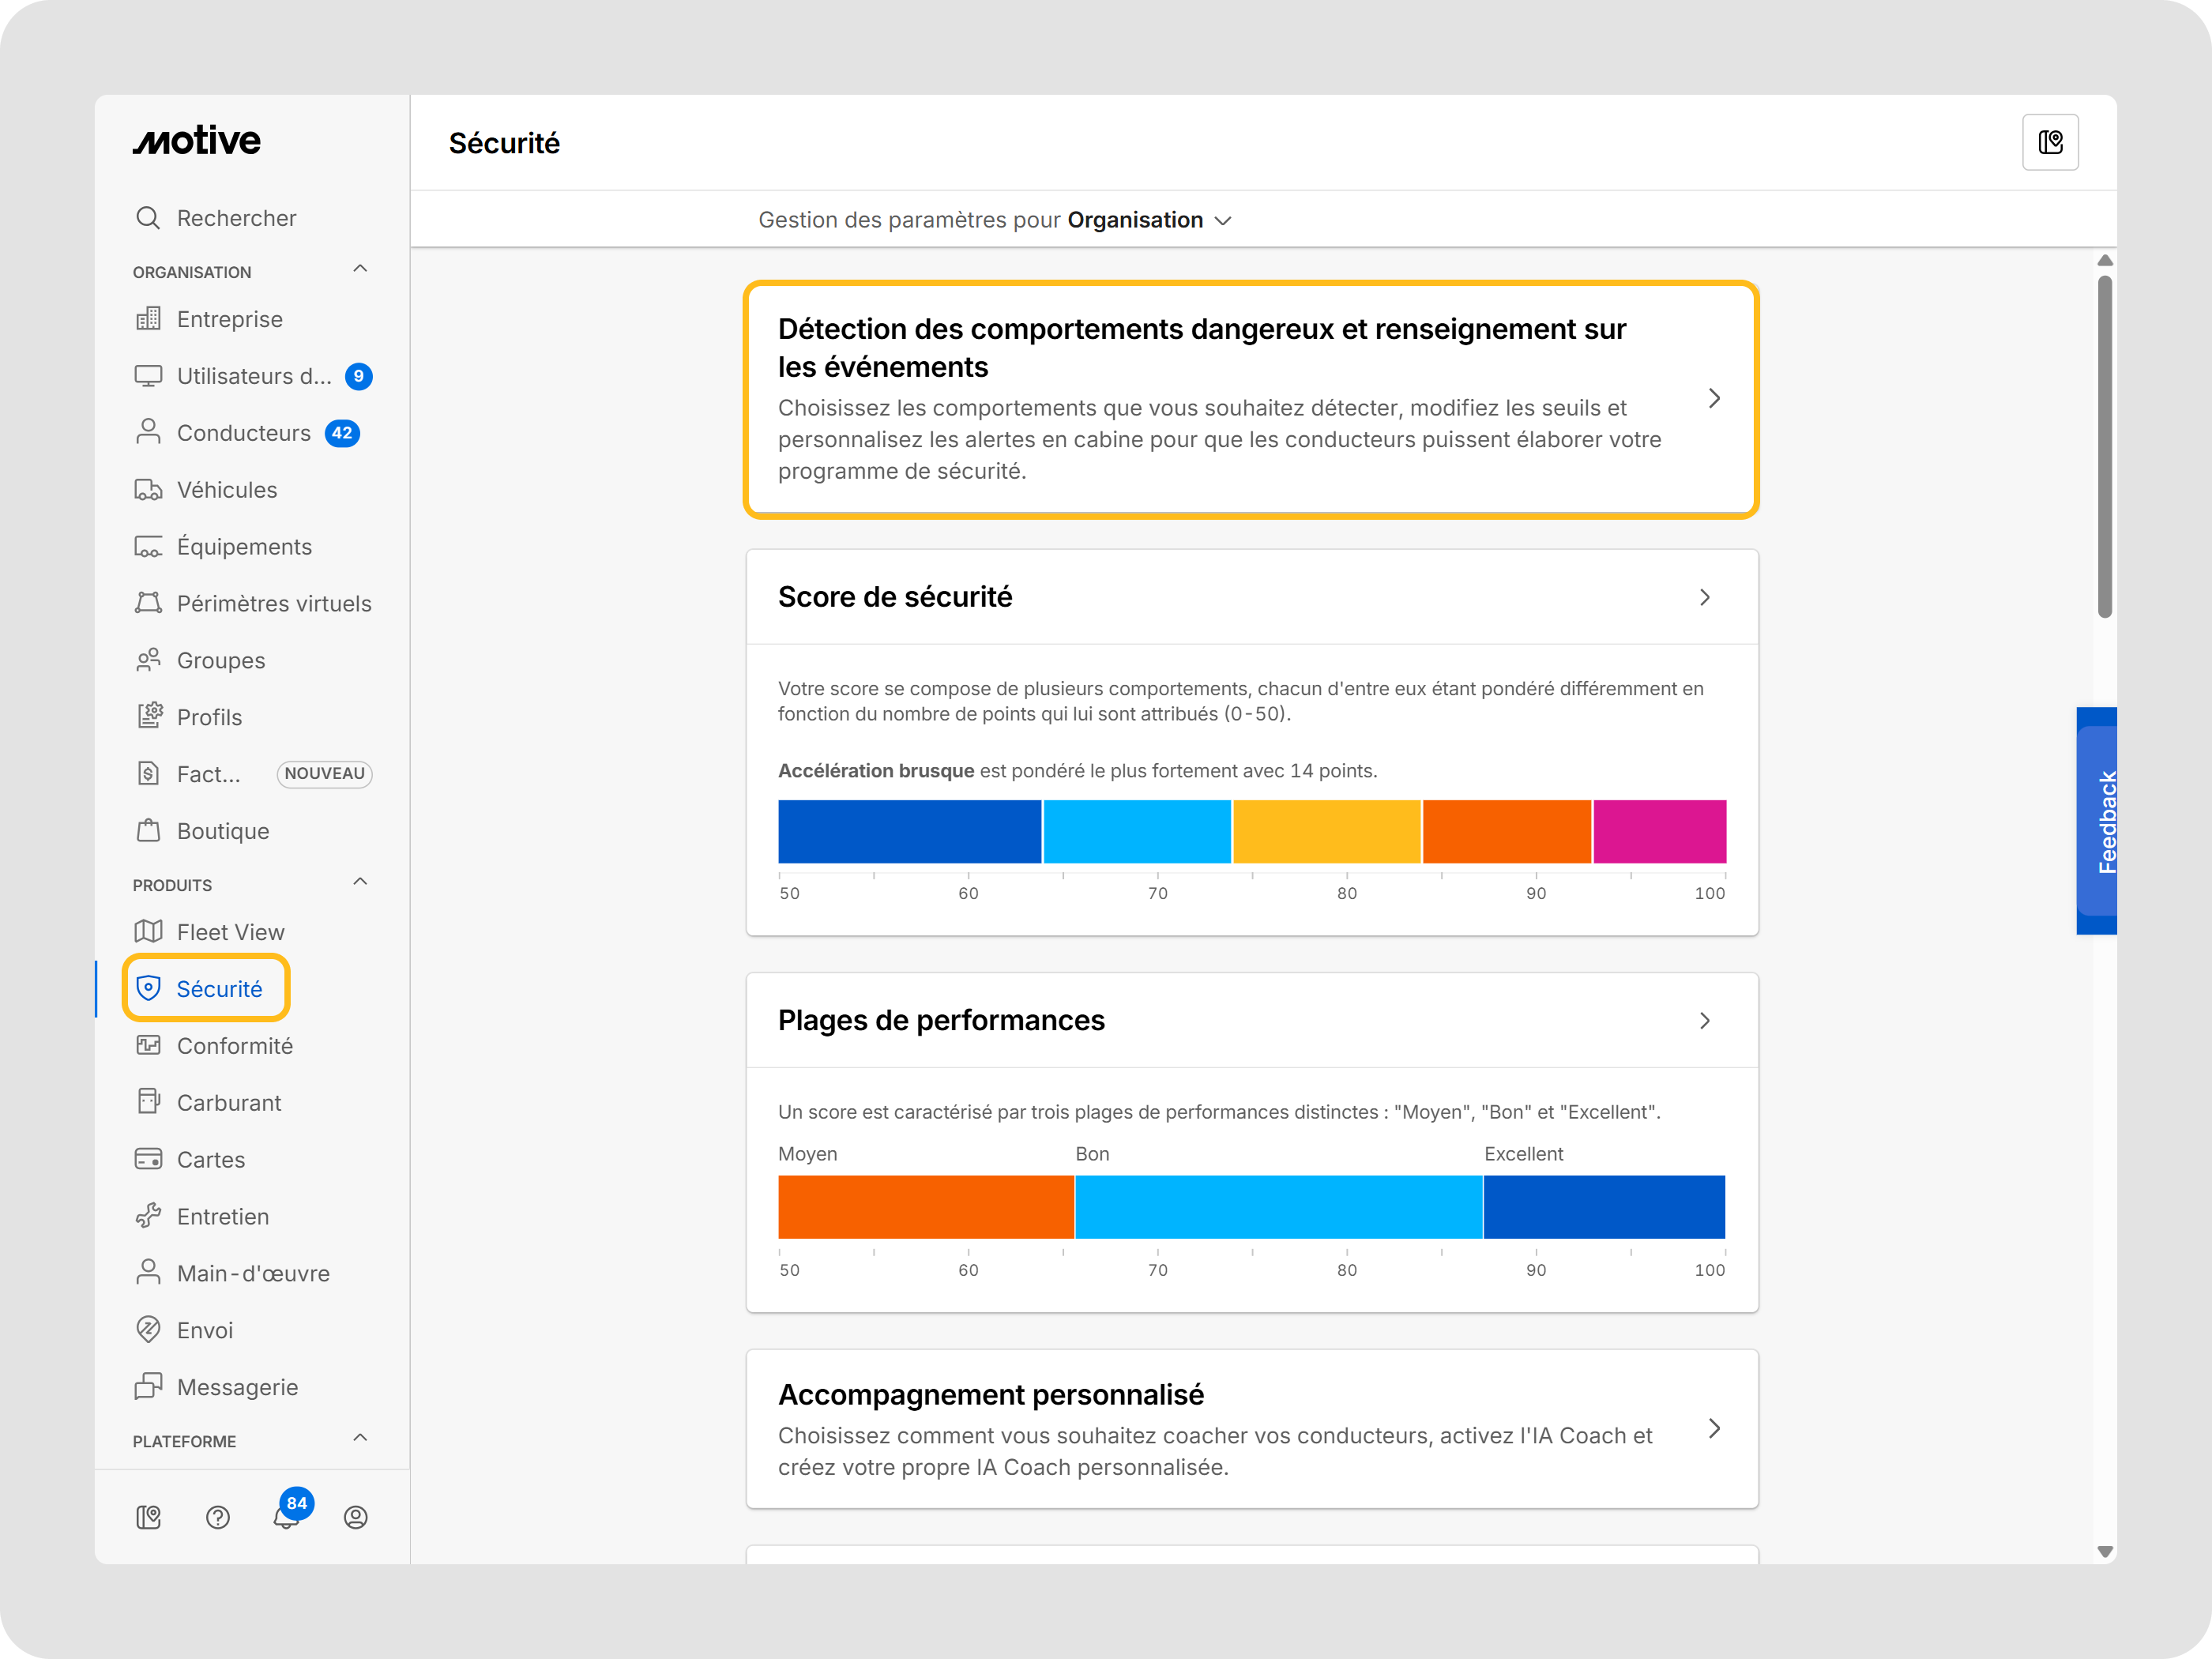Go to Carburant in sidebar
Image resolution: width=2212 pixels, height=1659 pixels.
click(228, 1102)
